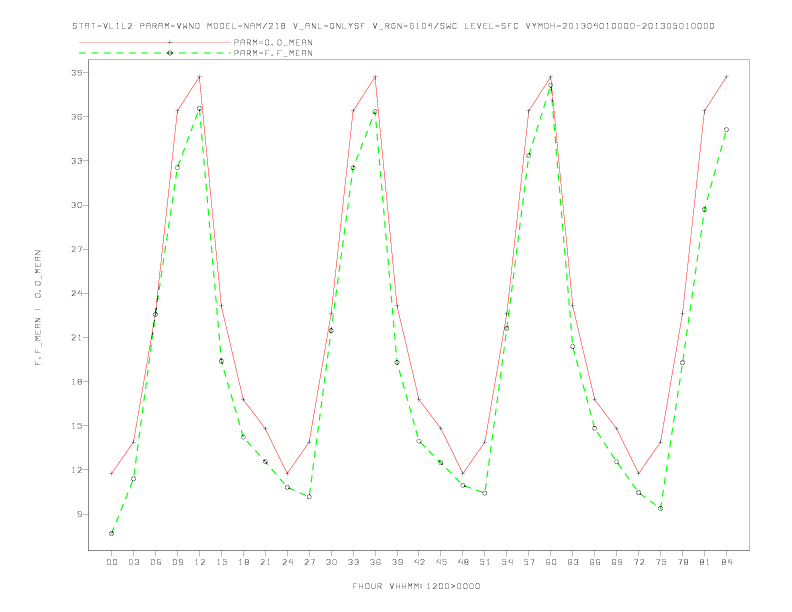Image resolution: width=792 pixels, height=612 pixels.
Task: Click the x-axis forecast hour label 15
Action: (221, 562)
